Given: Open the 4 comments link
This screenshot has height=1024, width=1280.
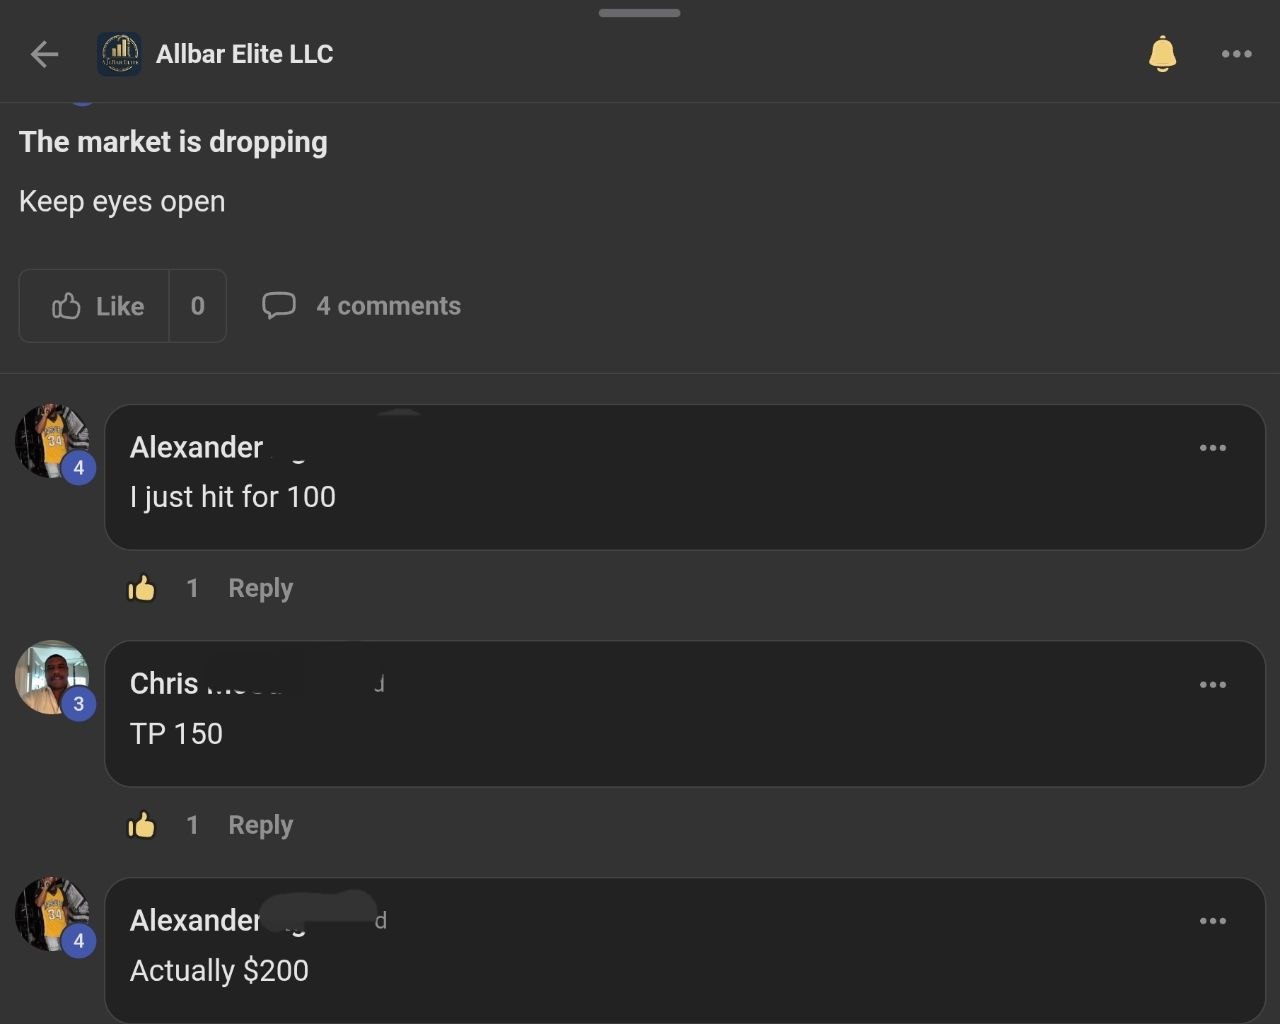Looking at the screenshot, I should click(x=388, y=306).
